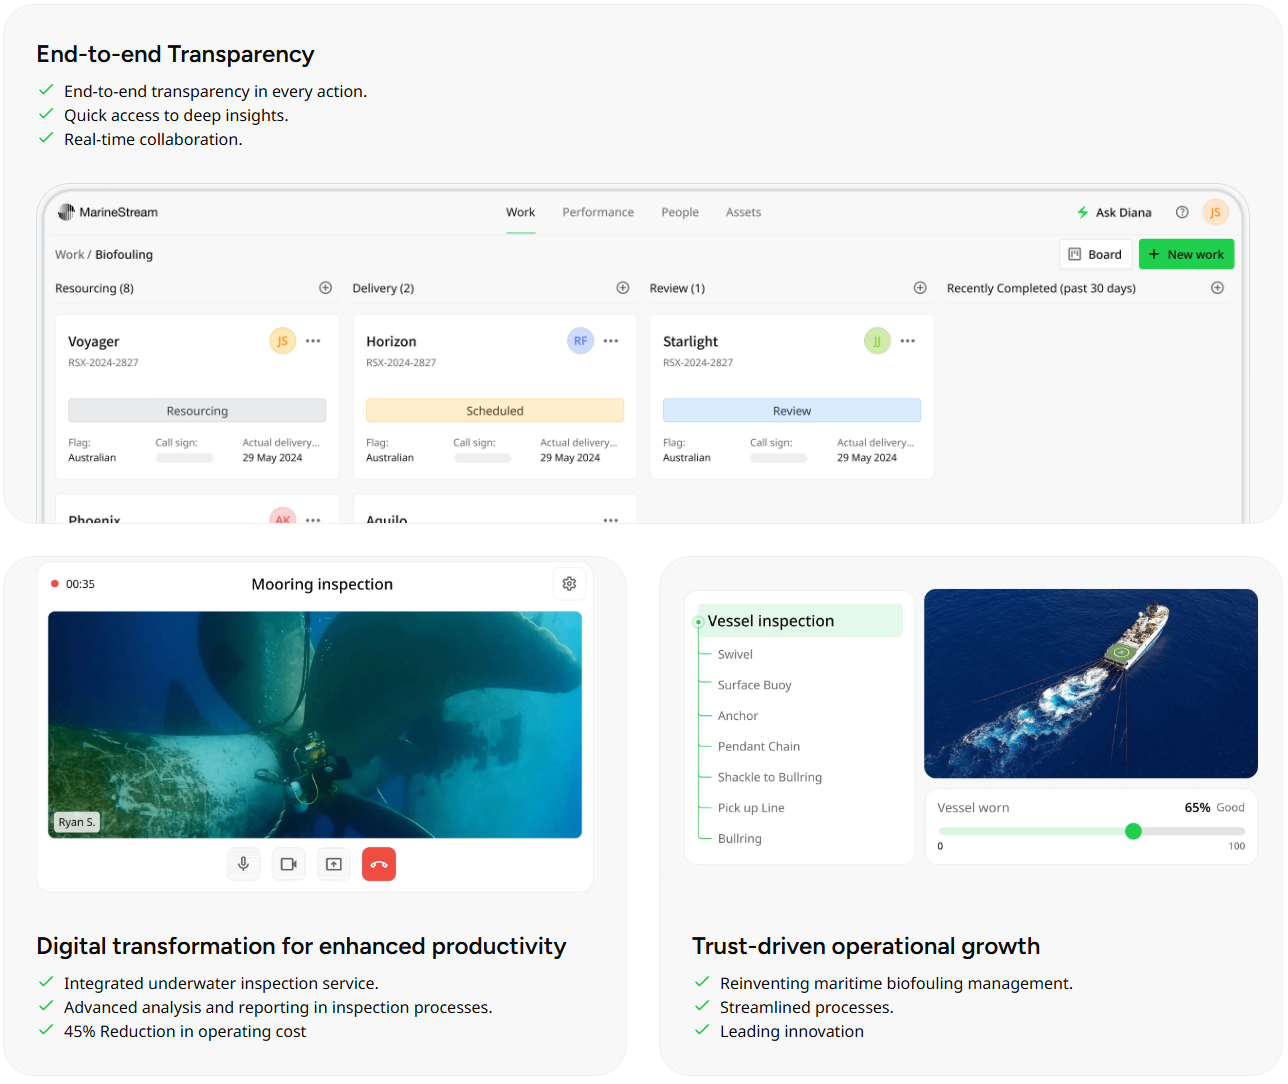Click the Vessel worn slider handle
Image resolution: width=1288 pixels, height=1084 pixels.
click(1133, 831)
